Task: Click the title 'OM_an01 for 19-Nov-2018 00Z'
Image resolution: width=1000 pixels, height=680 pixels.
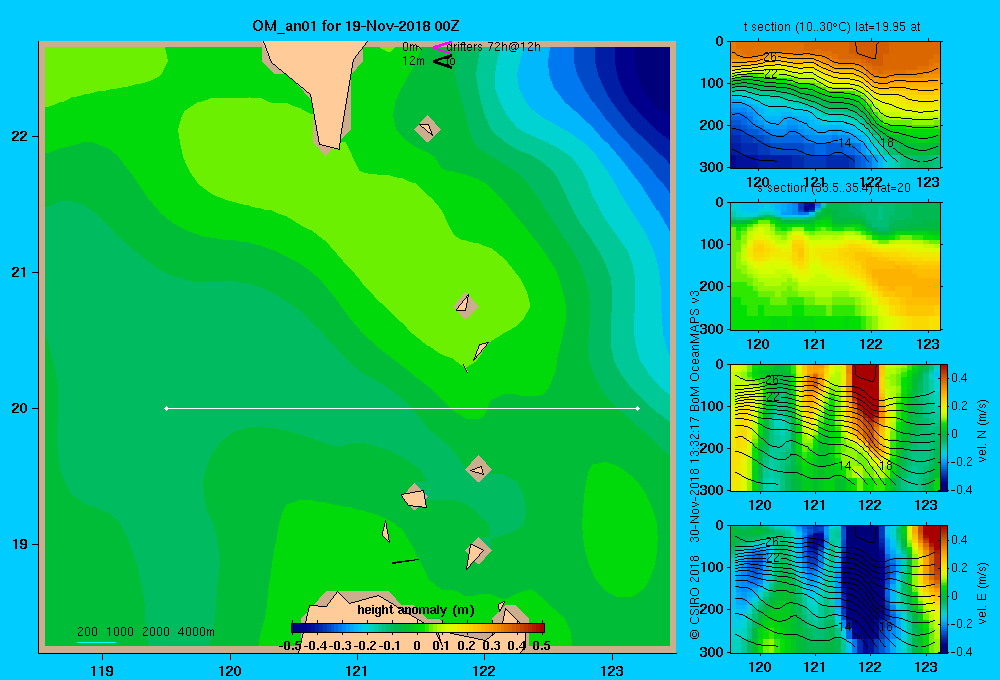Action: [x=356, y=26]
